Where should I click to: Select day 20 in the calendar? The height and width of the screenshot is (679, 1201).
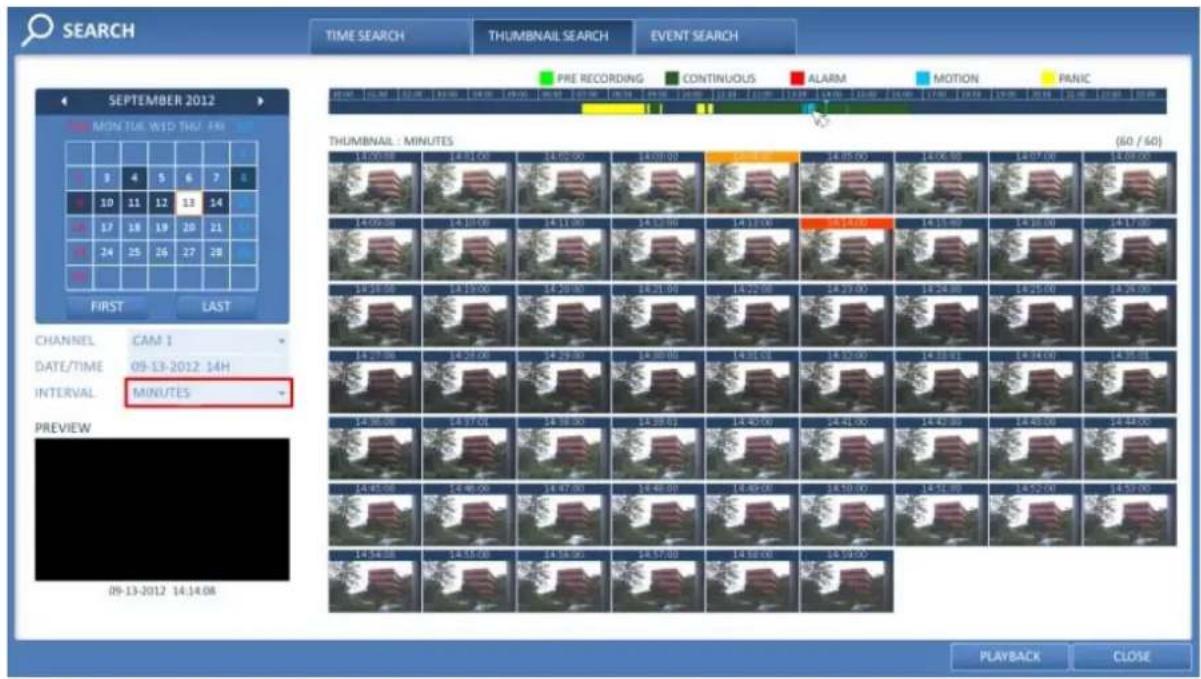click(190, 227)
